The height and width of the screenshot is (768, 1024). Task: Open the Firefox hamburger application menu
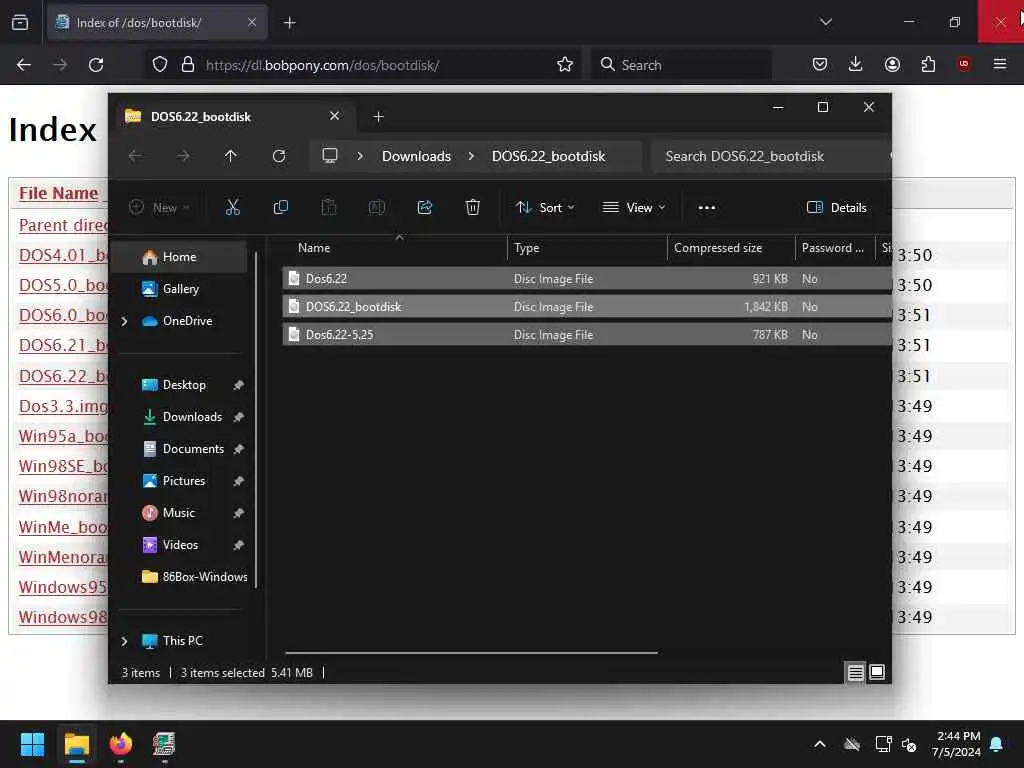tap(1000, 64)
